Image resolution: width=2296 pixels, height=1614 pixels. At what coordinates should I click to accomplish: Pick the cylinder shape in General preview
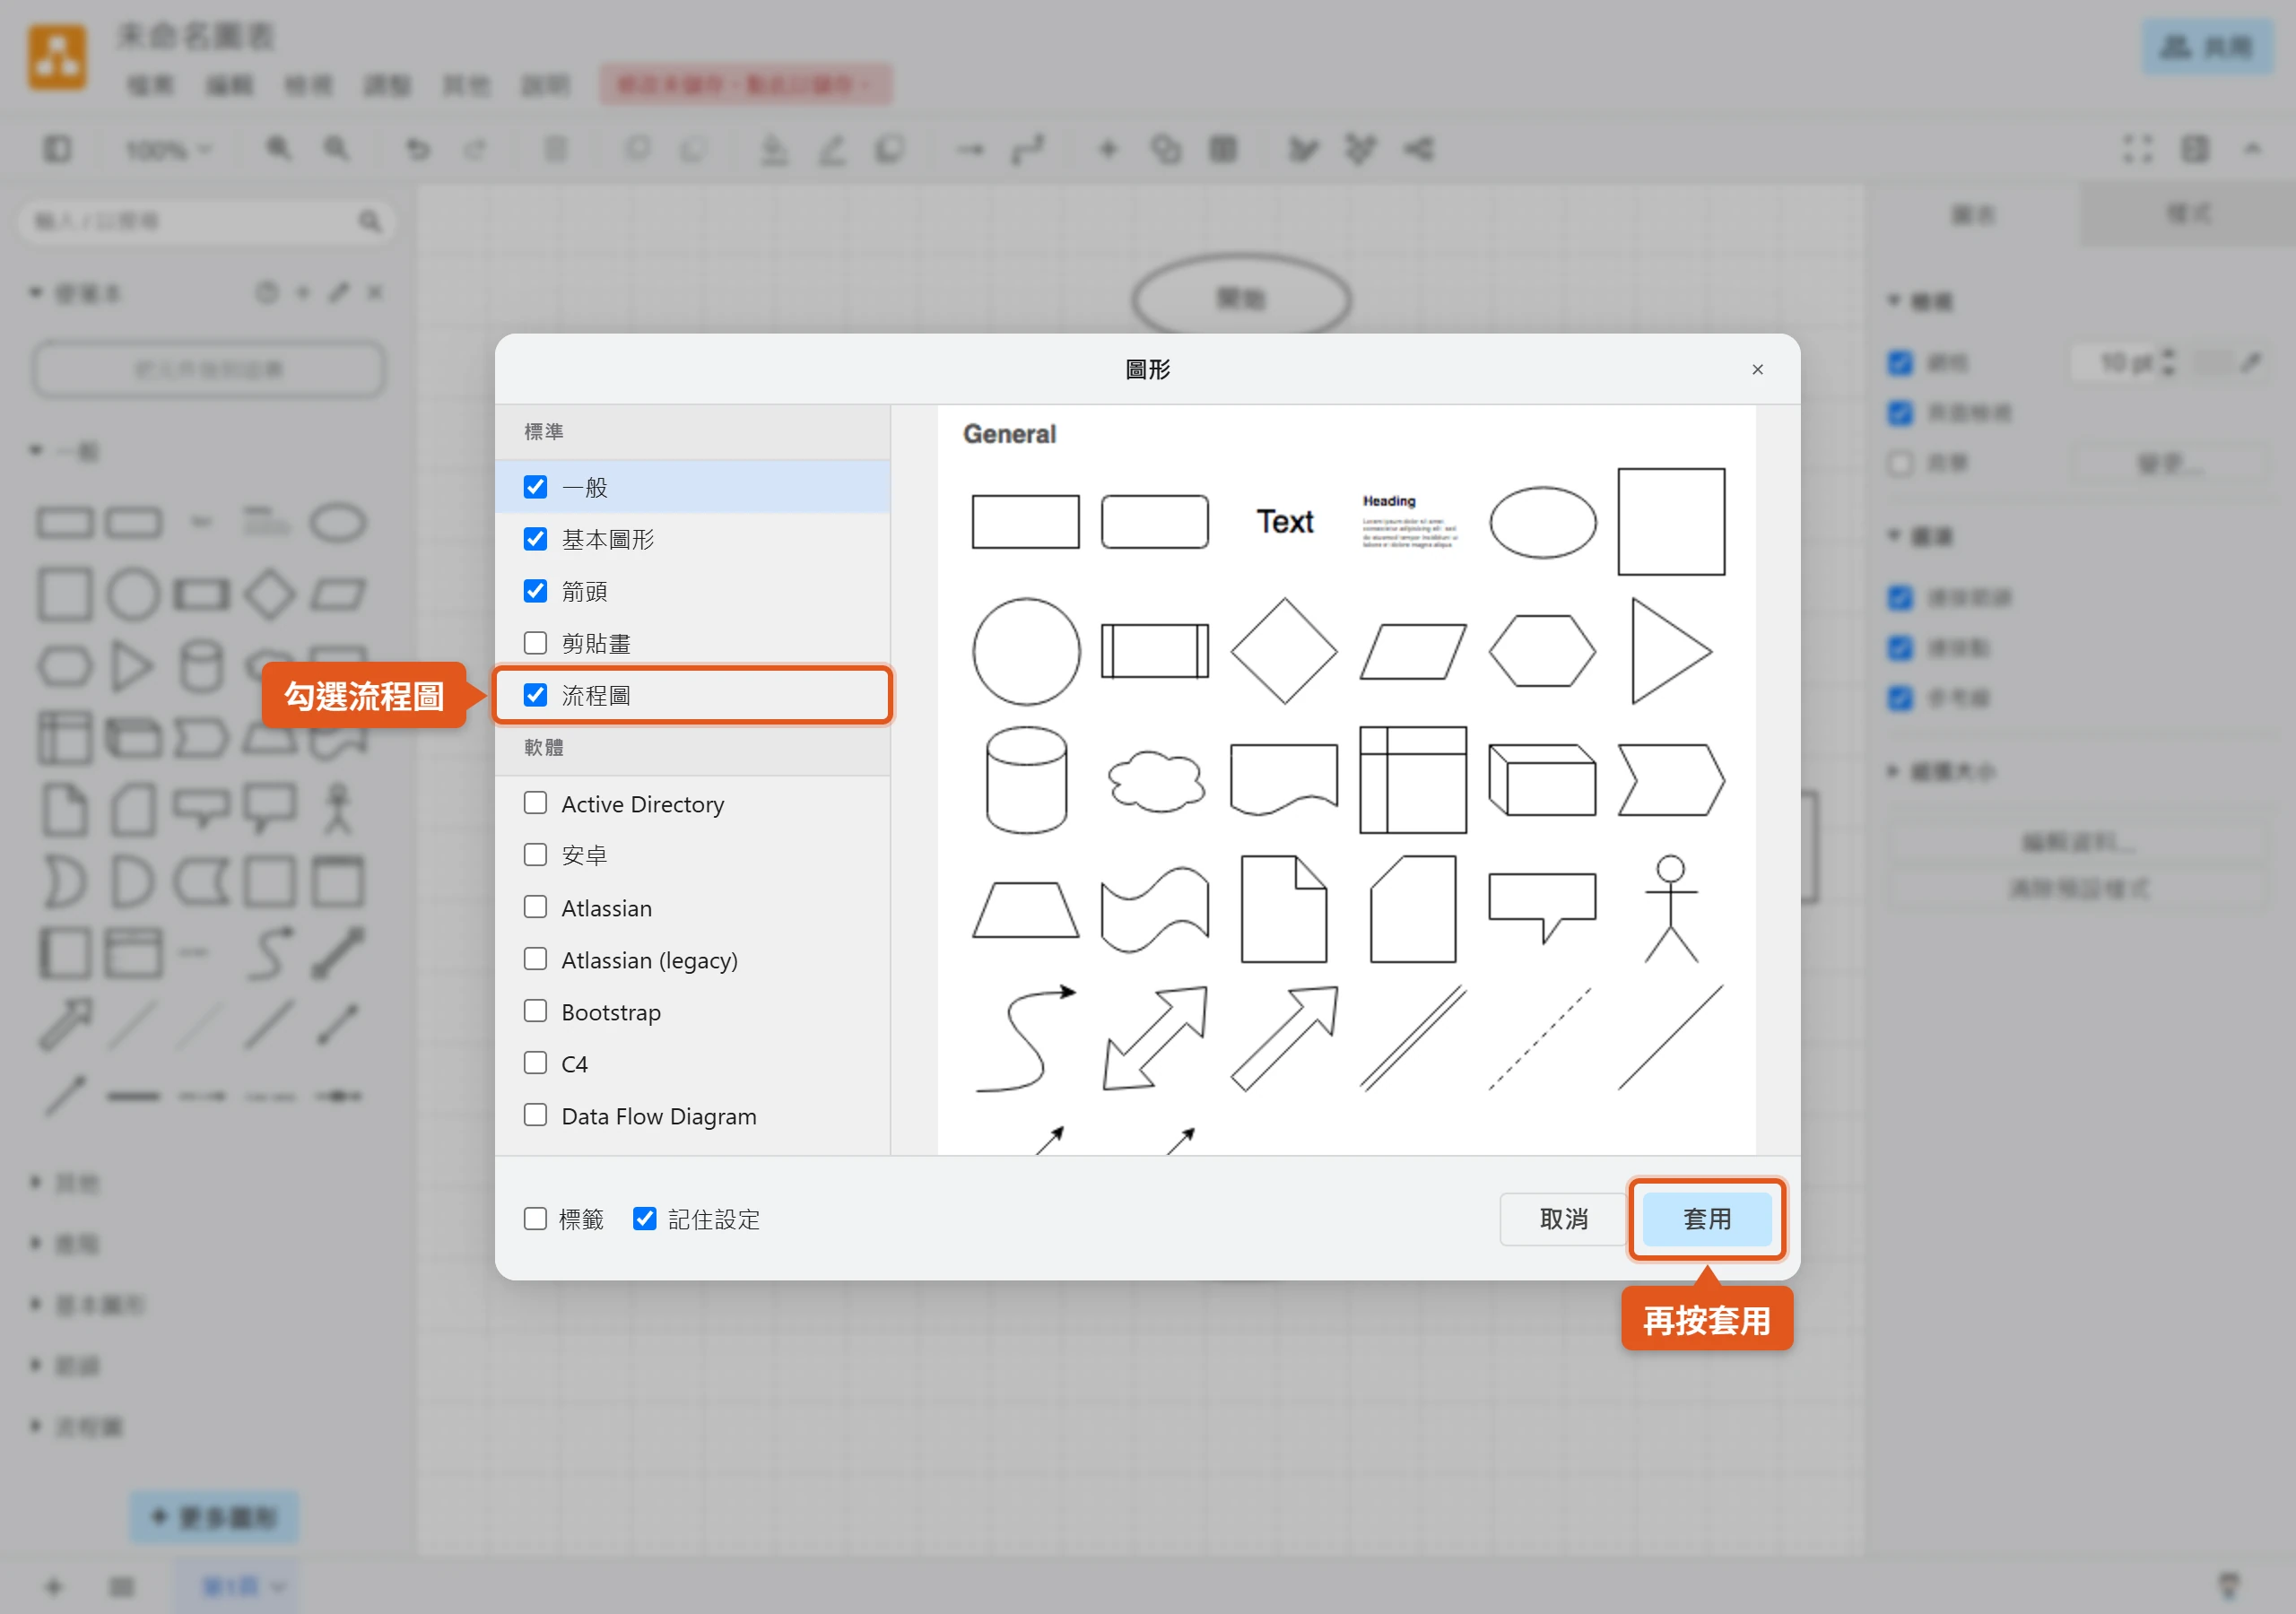(1026, 780)
